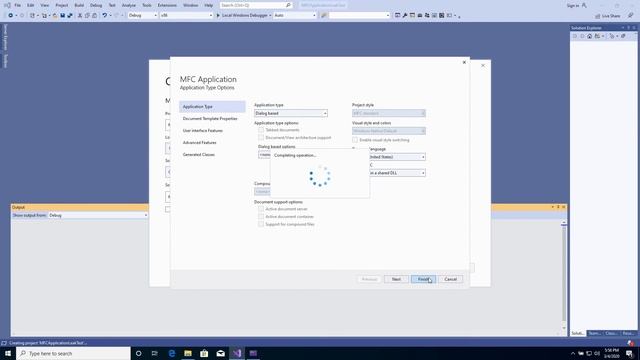The height and width of the screenshot is (360, 640).
Task: Open Microsoft Store from the taskbar
Action: (204, 353)
